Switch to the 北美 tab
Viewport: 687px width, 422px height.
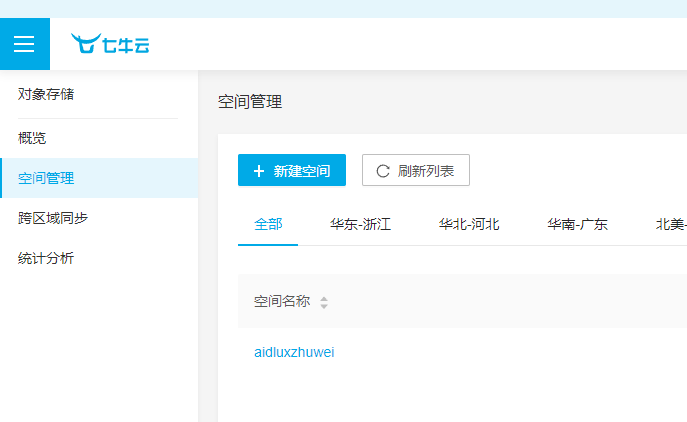tap(671, 224)
